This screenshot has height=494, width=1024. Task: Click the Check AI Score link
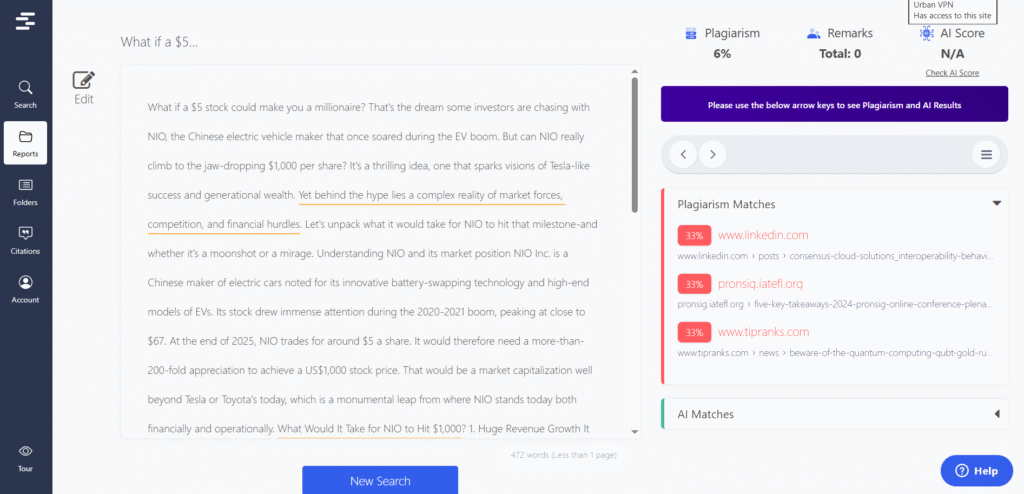(x=952, y=73)
